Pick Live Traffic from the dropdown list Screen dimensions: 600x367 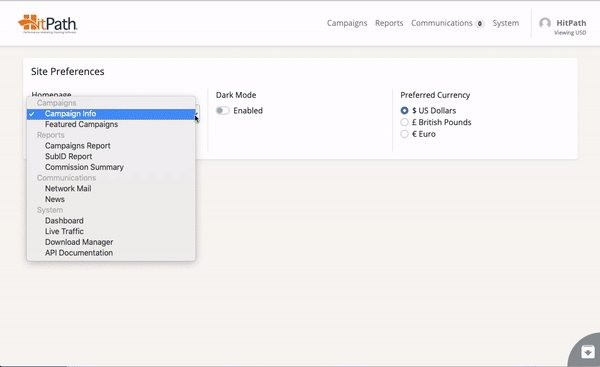coord(111,232)
